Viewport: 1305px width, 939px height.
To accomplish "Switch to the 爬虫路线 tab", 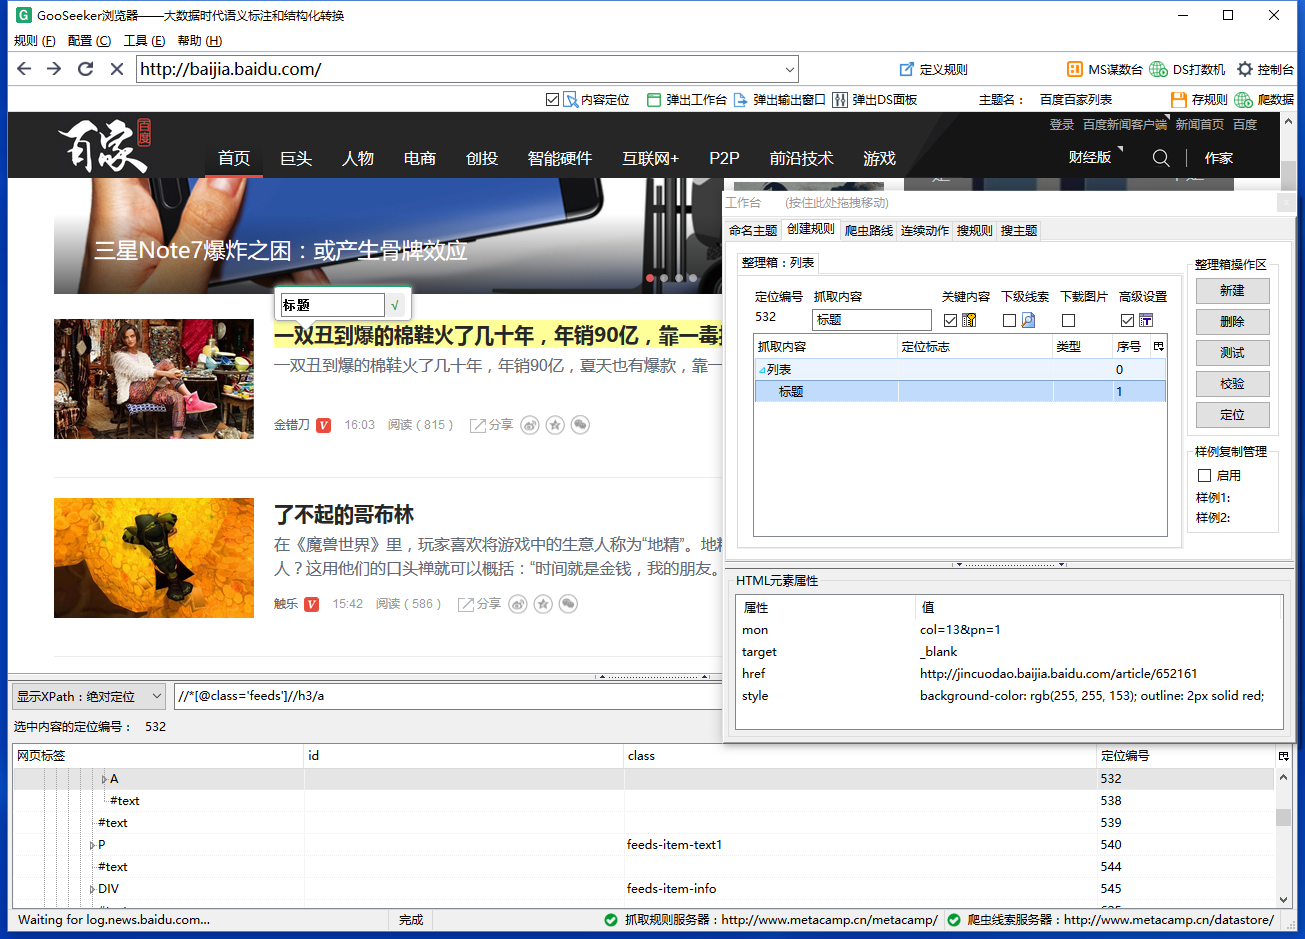I will [869, 231].
